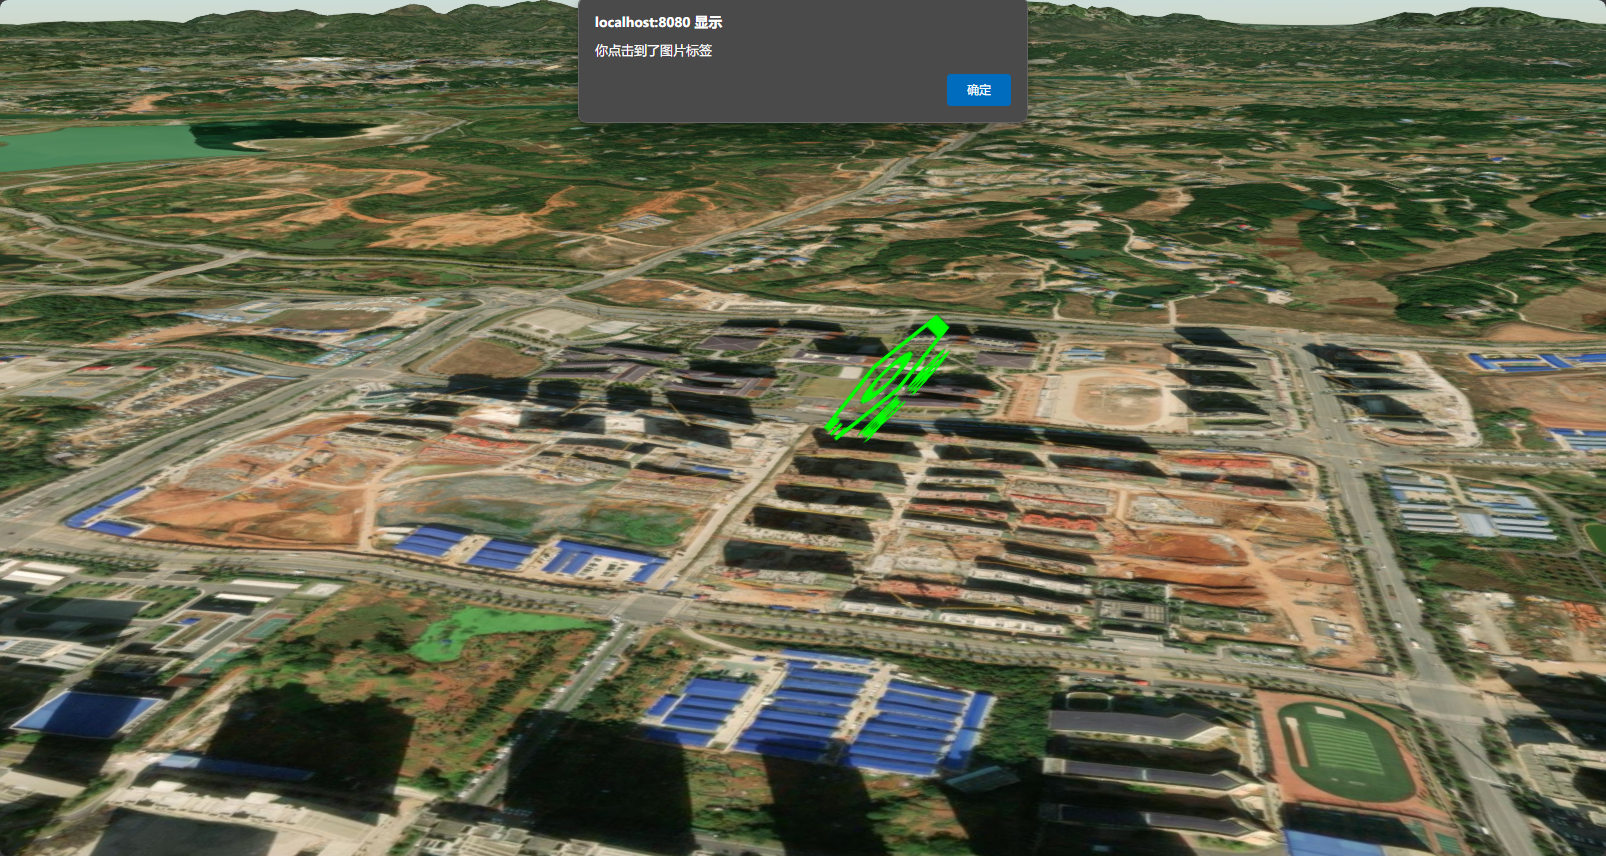Click the solid green diamond atop the label

936,326
